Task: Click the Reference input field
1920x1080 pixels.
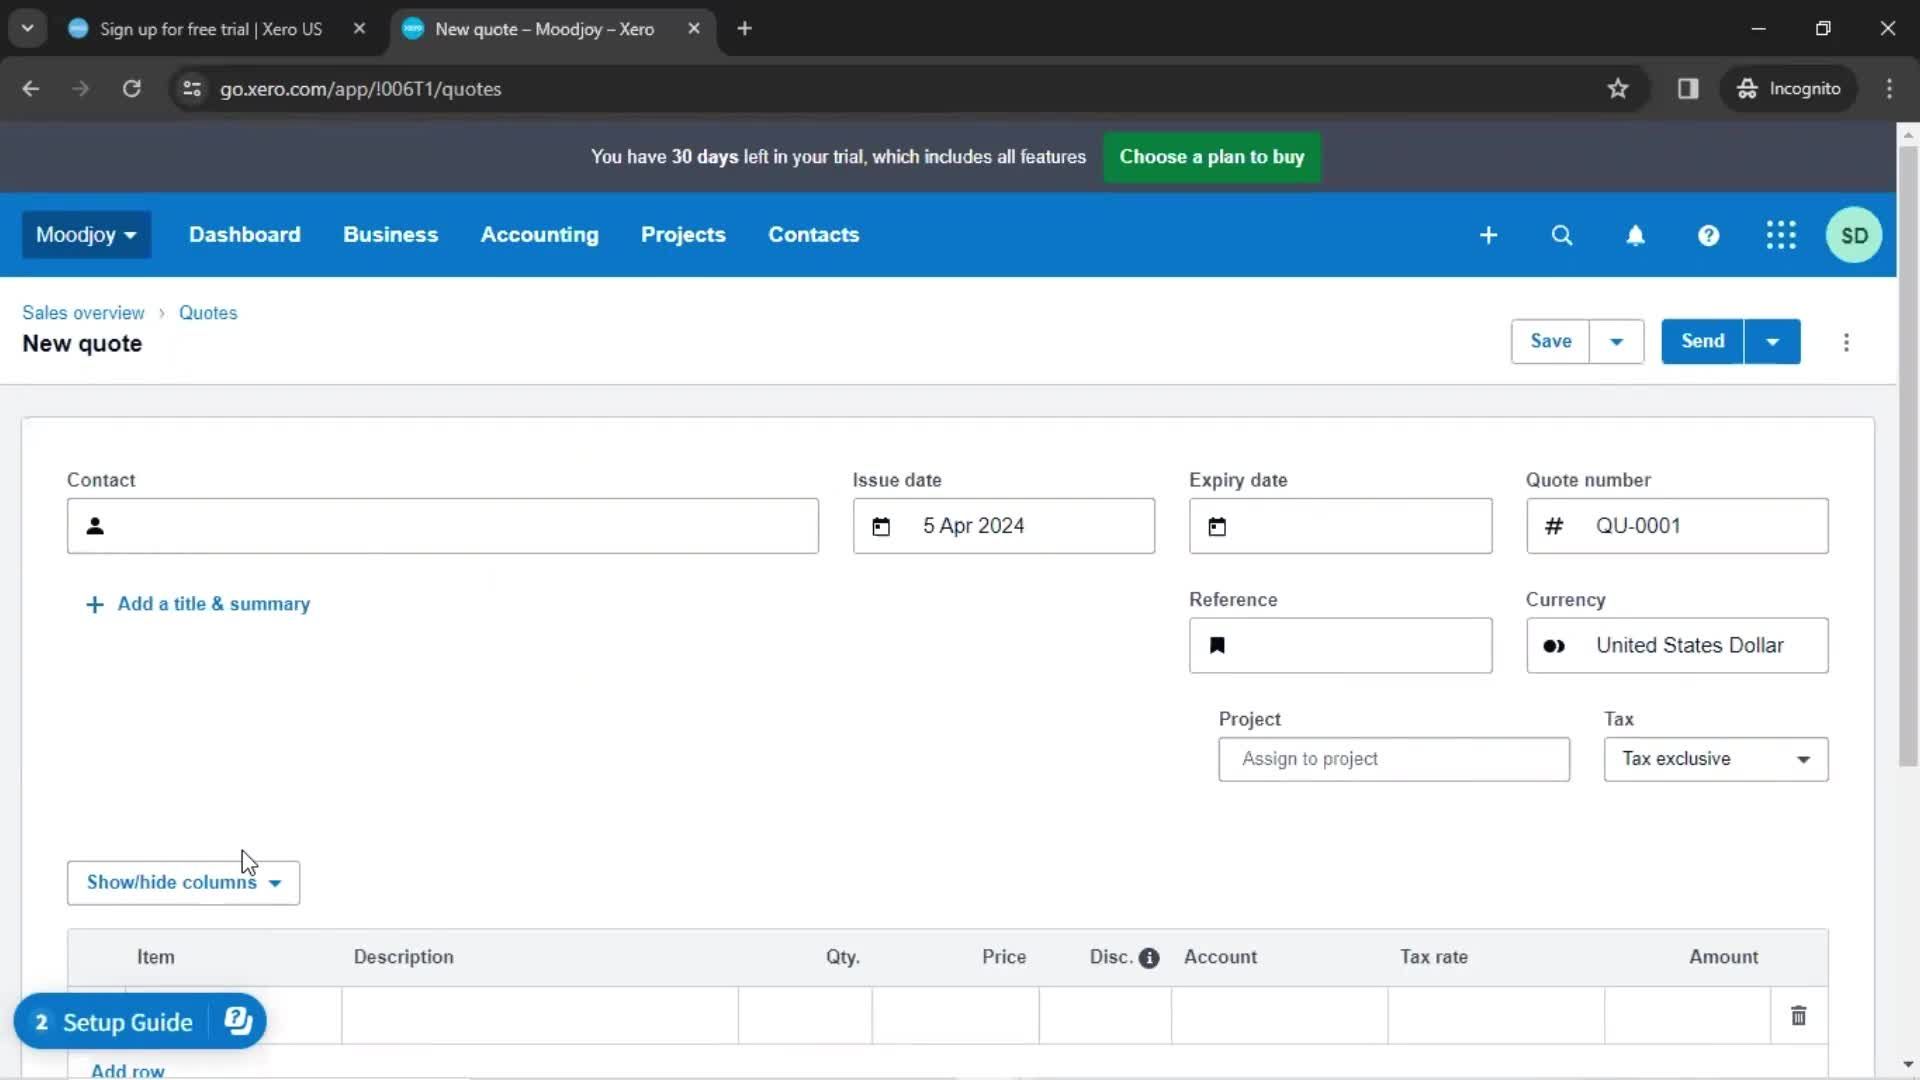Action: click(1340, 646)
